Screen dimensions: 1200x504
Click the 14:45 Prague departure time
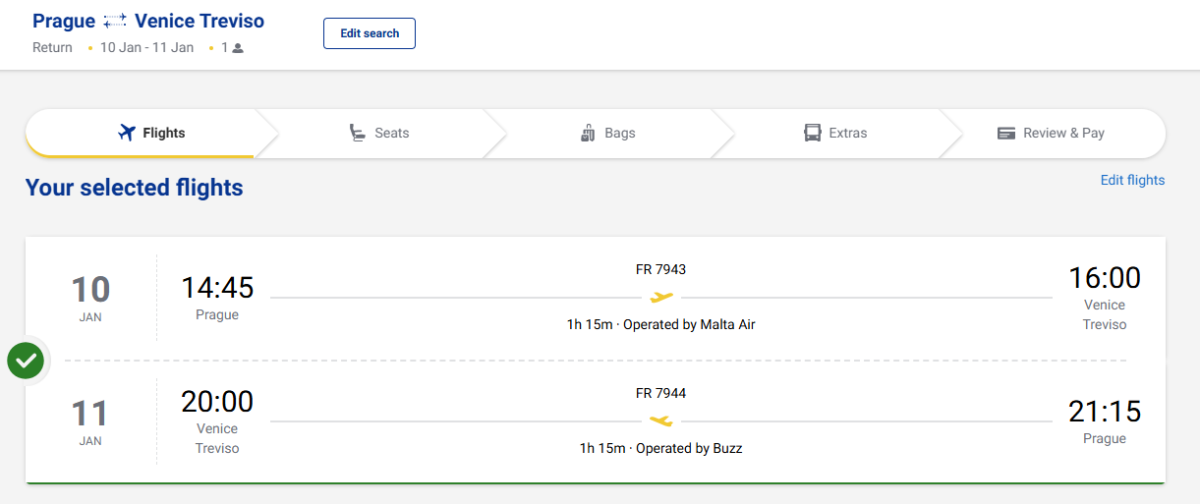[217, 288]
